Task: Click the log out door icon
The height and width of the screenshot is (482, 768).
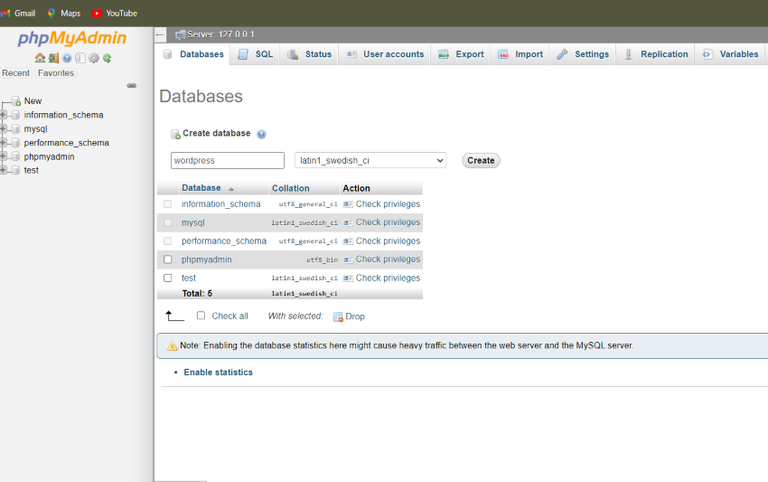Action: 53,58
